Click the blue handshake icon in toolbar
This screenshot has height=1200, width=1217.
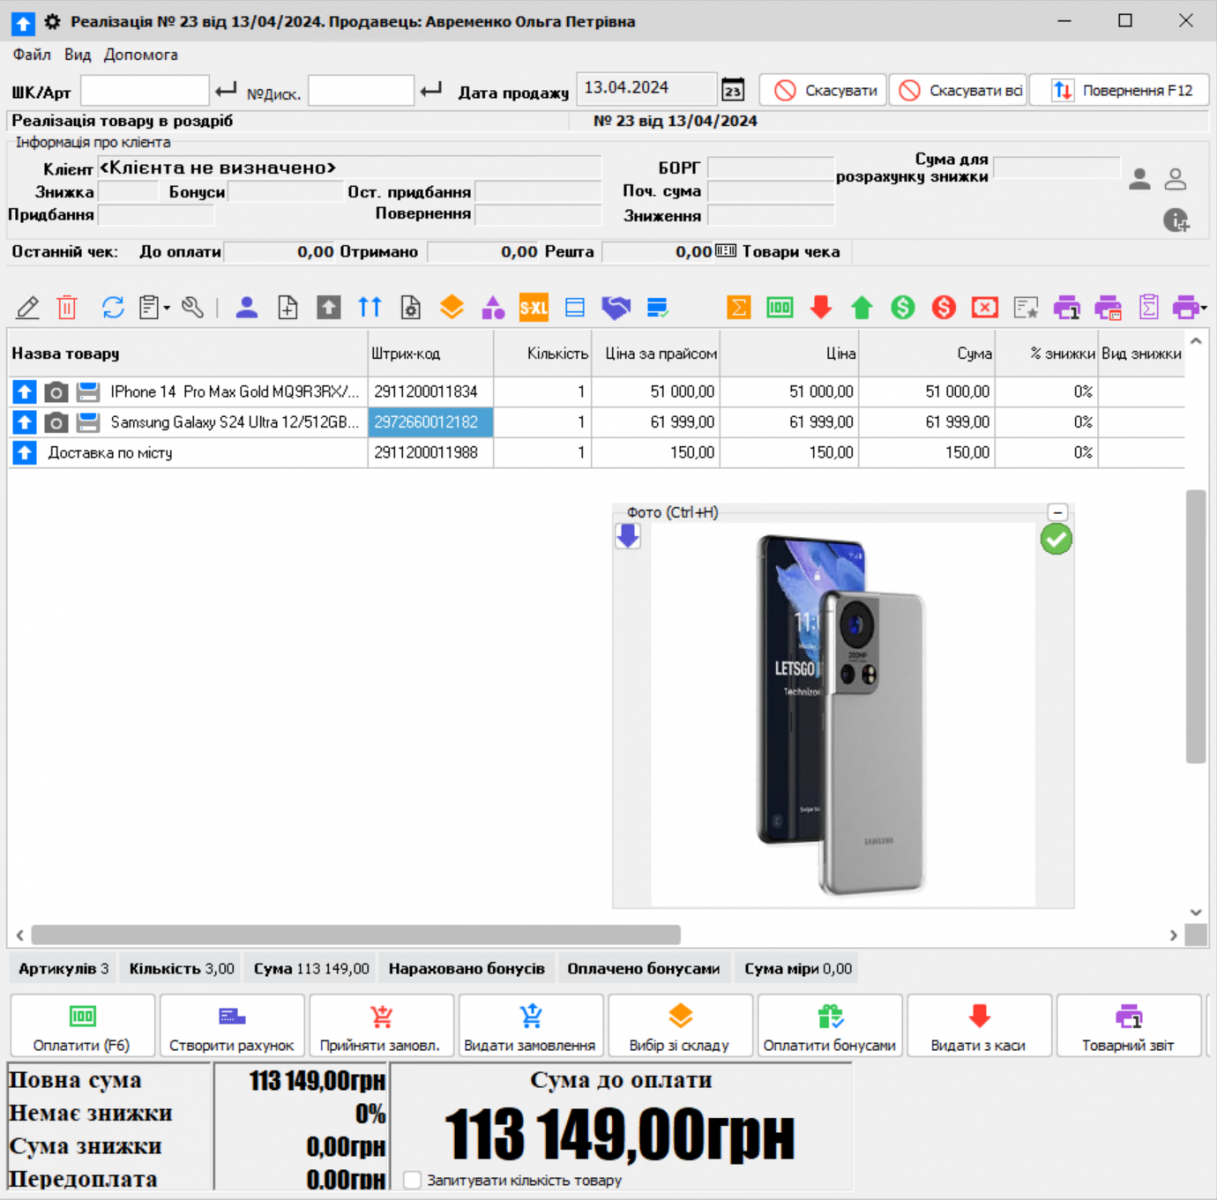616,308
